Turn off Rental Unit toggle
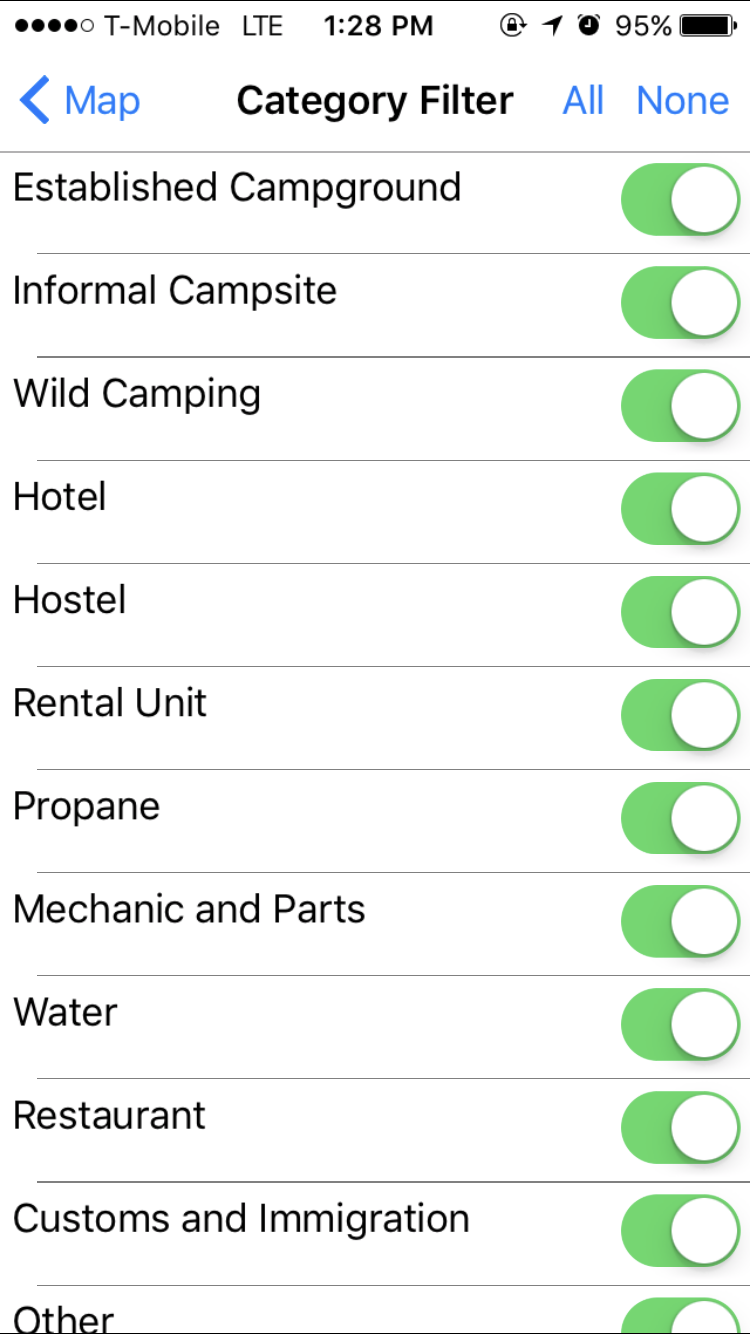750x1334 pixels. tap(680, 715)
